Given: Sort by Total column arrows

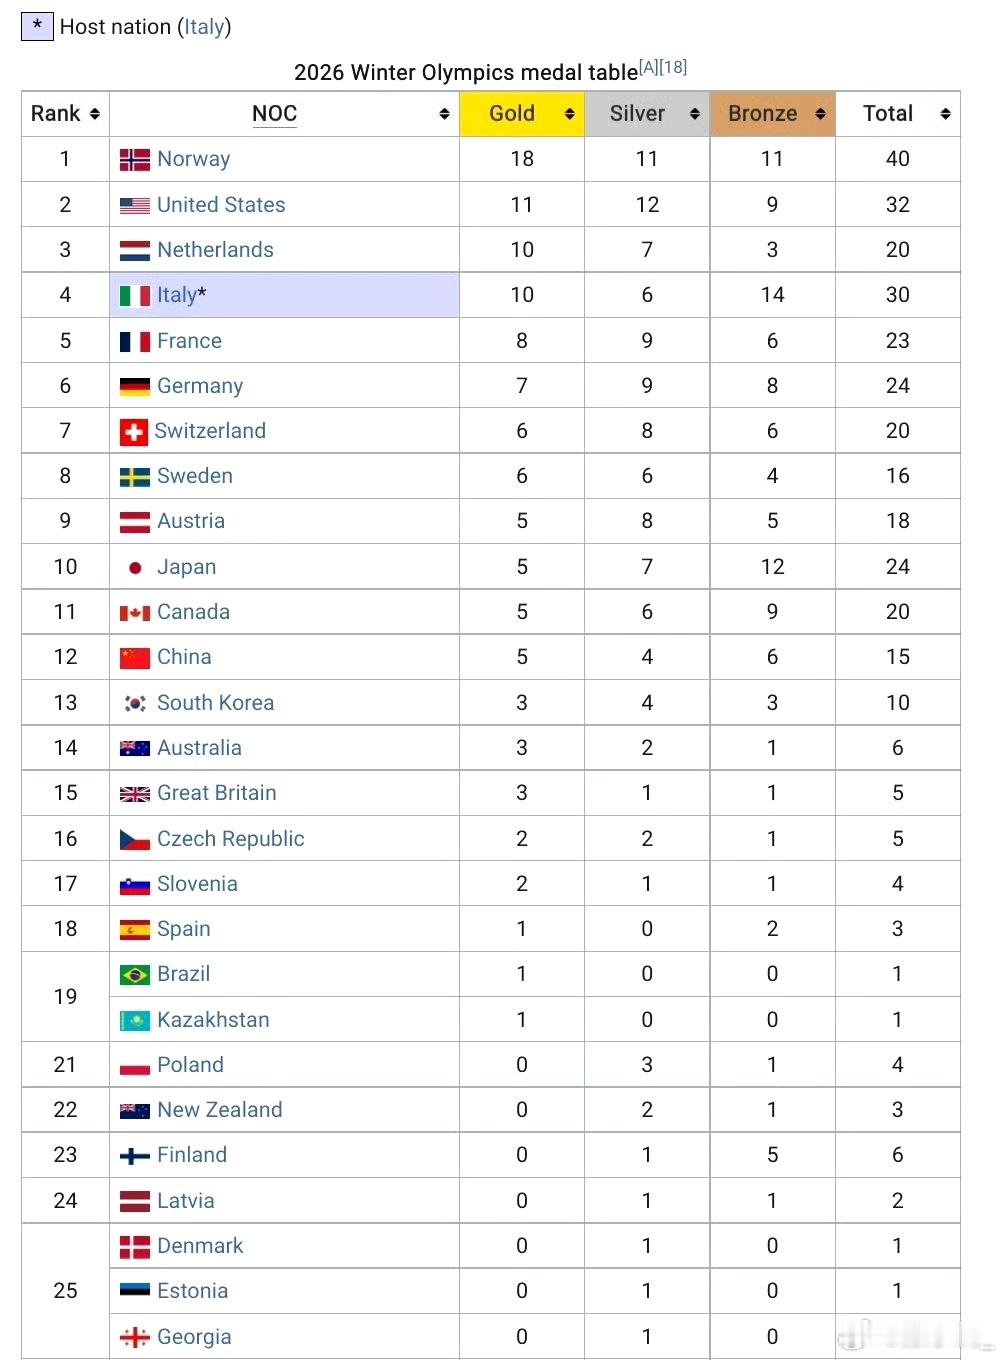Looking at the screenshot, I should pyautogui.click(x=946, y=114).
